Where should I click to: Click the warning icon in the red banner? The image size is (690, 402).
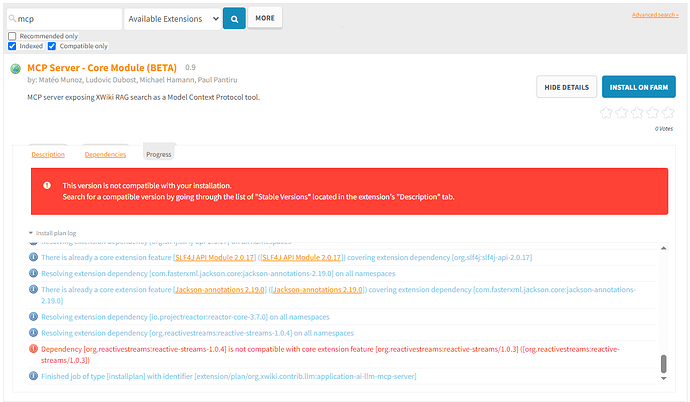point(47,185)
